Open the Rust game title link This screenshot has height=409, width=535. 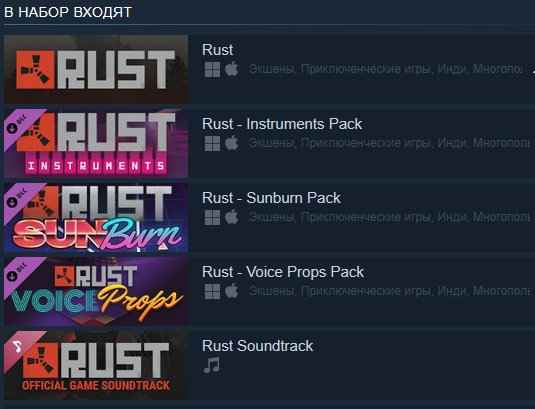click(x=217, y=50)
